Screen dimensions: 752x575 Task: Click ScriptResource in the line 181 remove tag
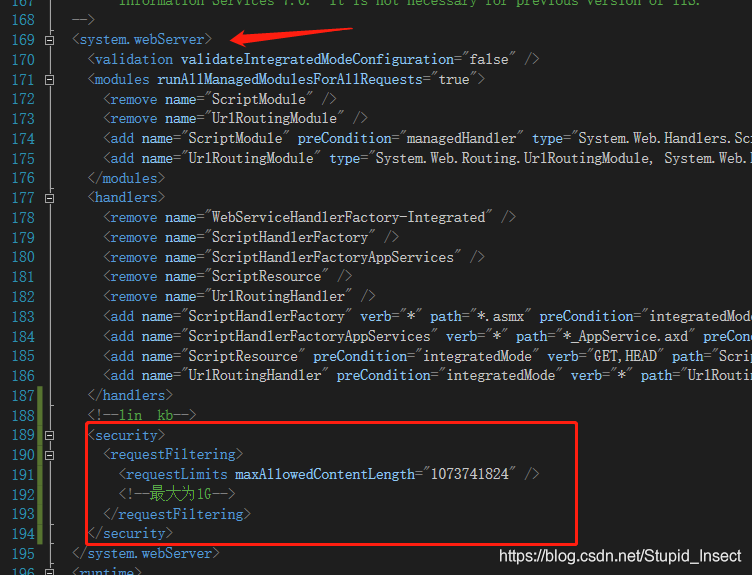coord(266,277)
